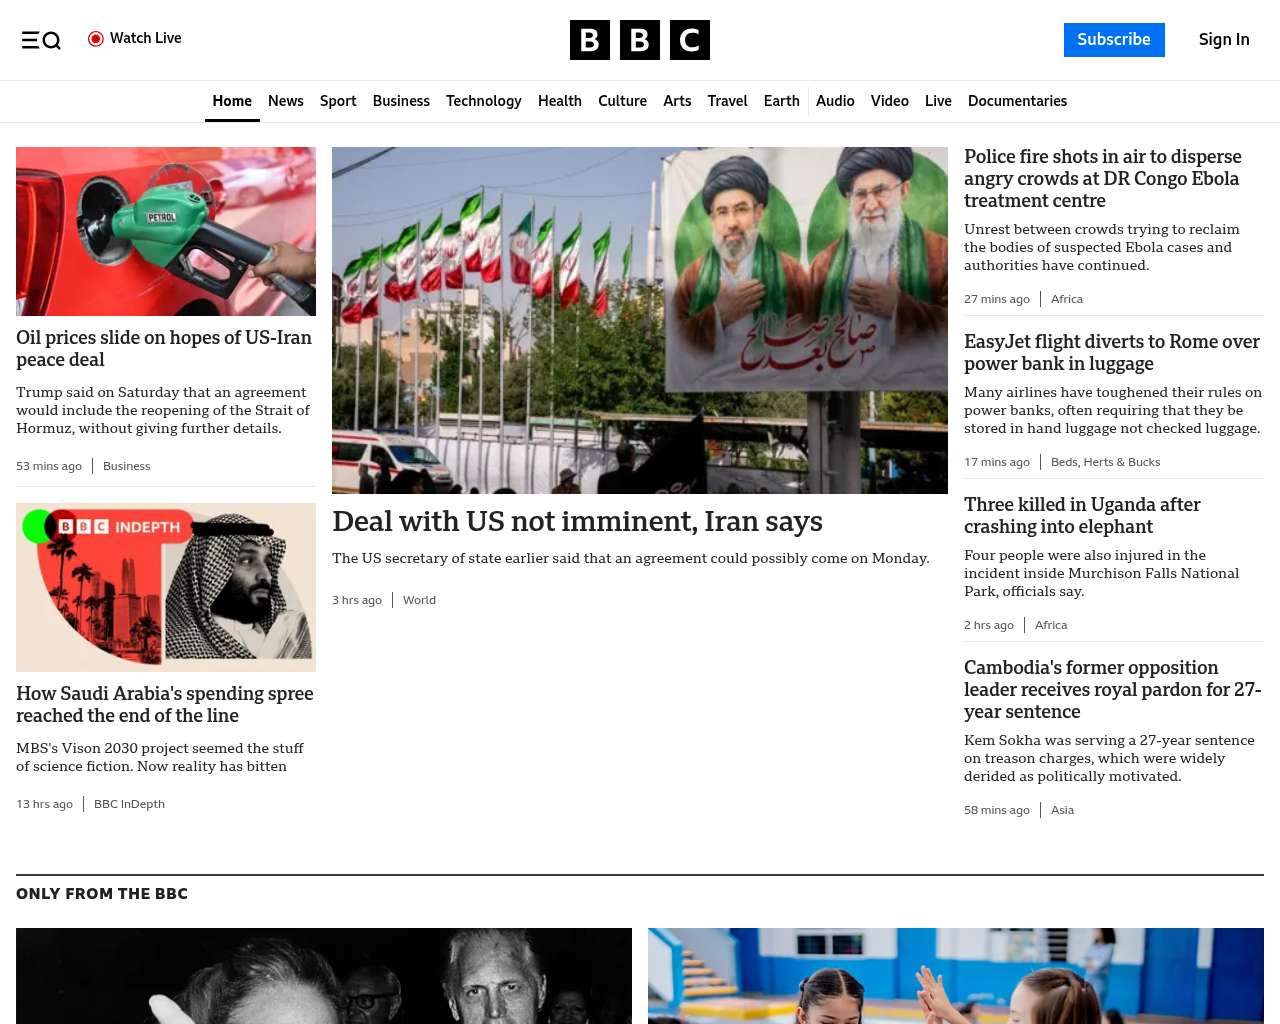Switch to the Technology tab
This screenshot has height=1024, width=1280.
point(484,101)
